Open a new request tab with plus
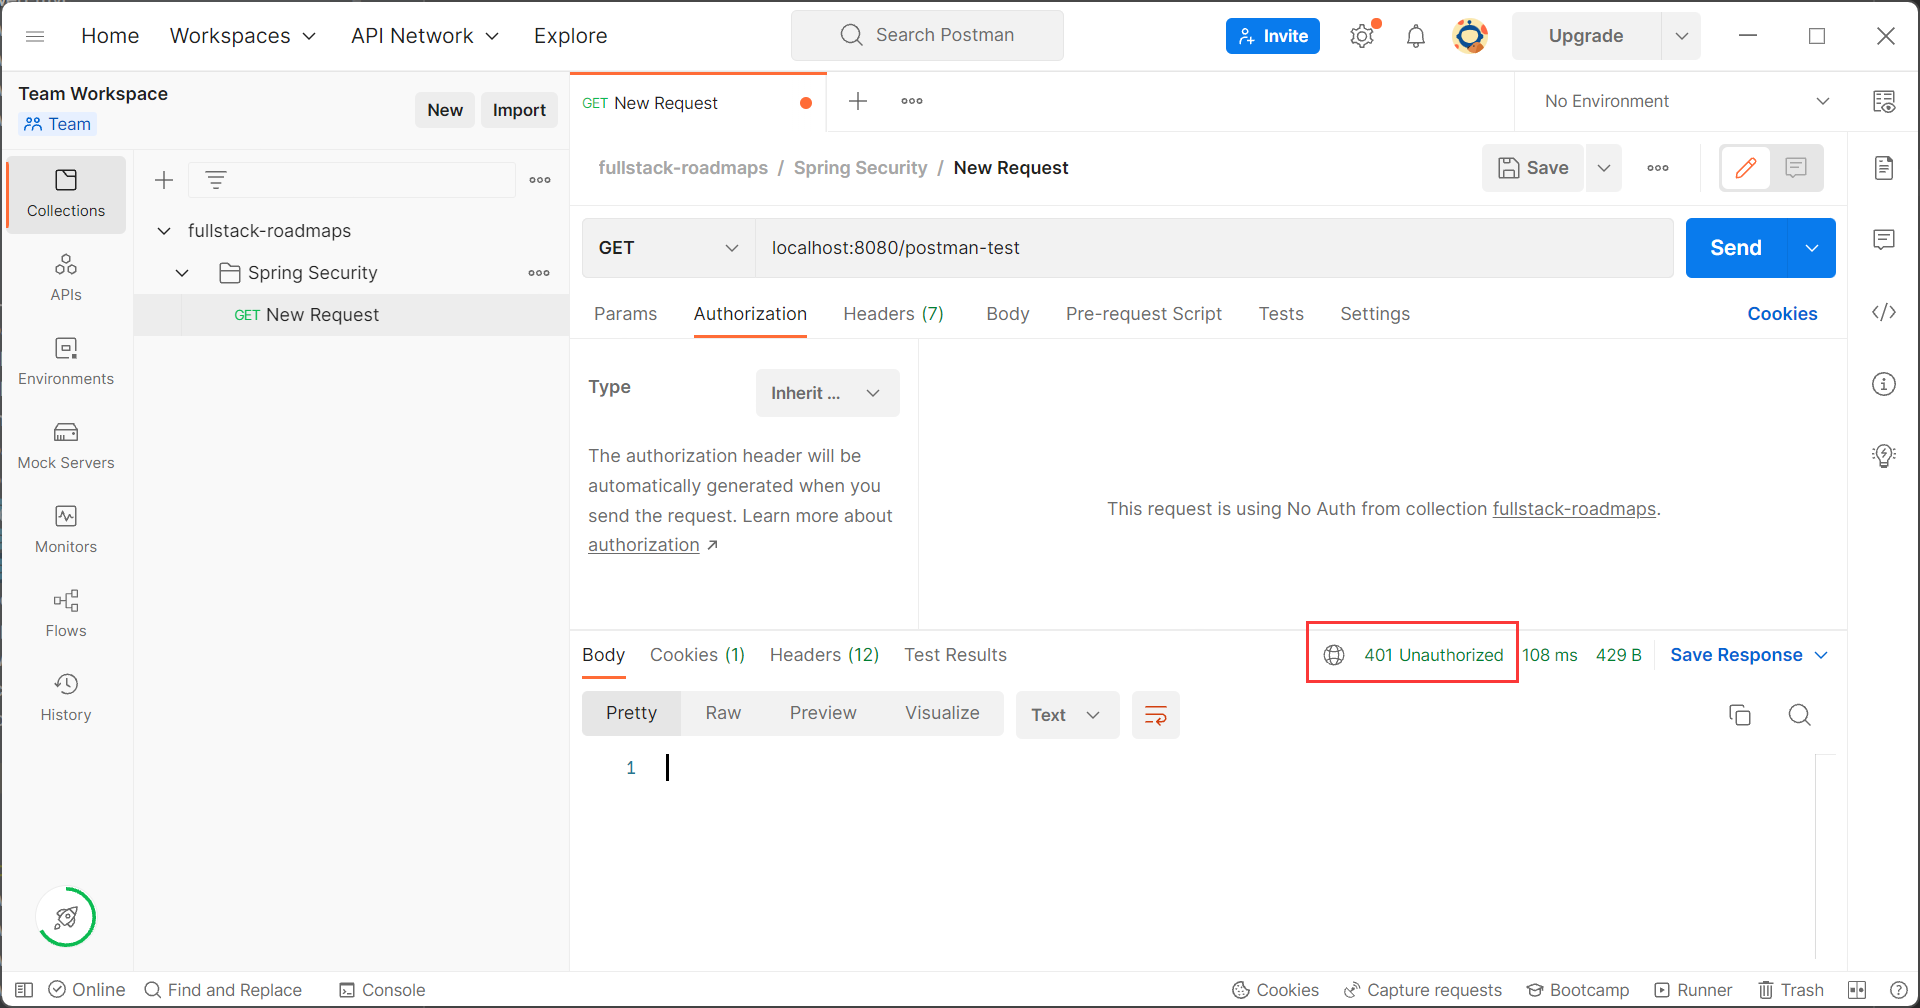The height and width of the screenshot is (1008, 1920). pyautogui.click(x=858, y=101)
